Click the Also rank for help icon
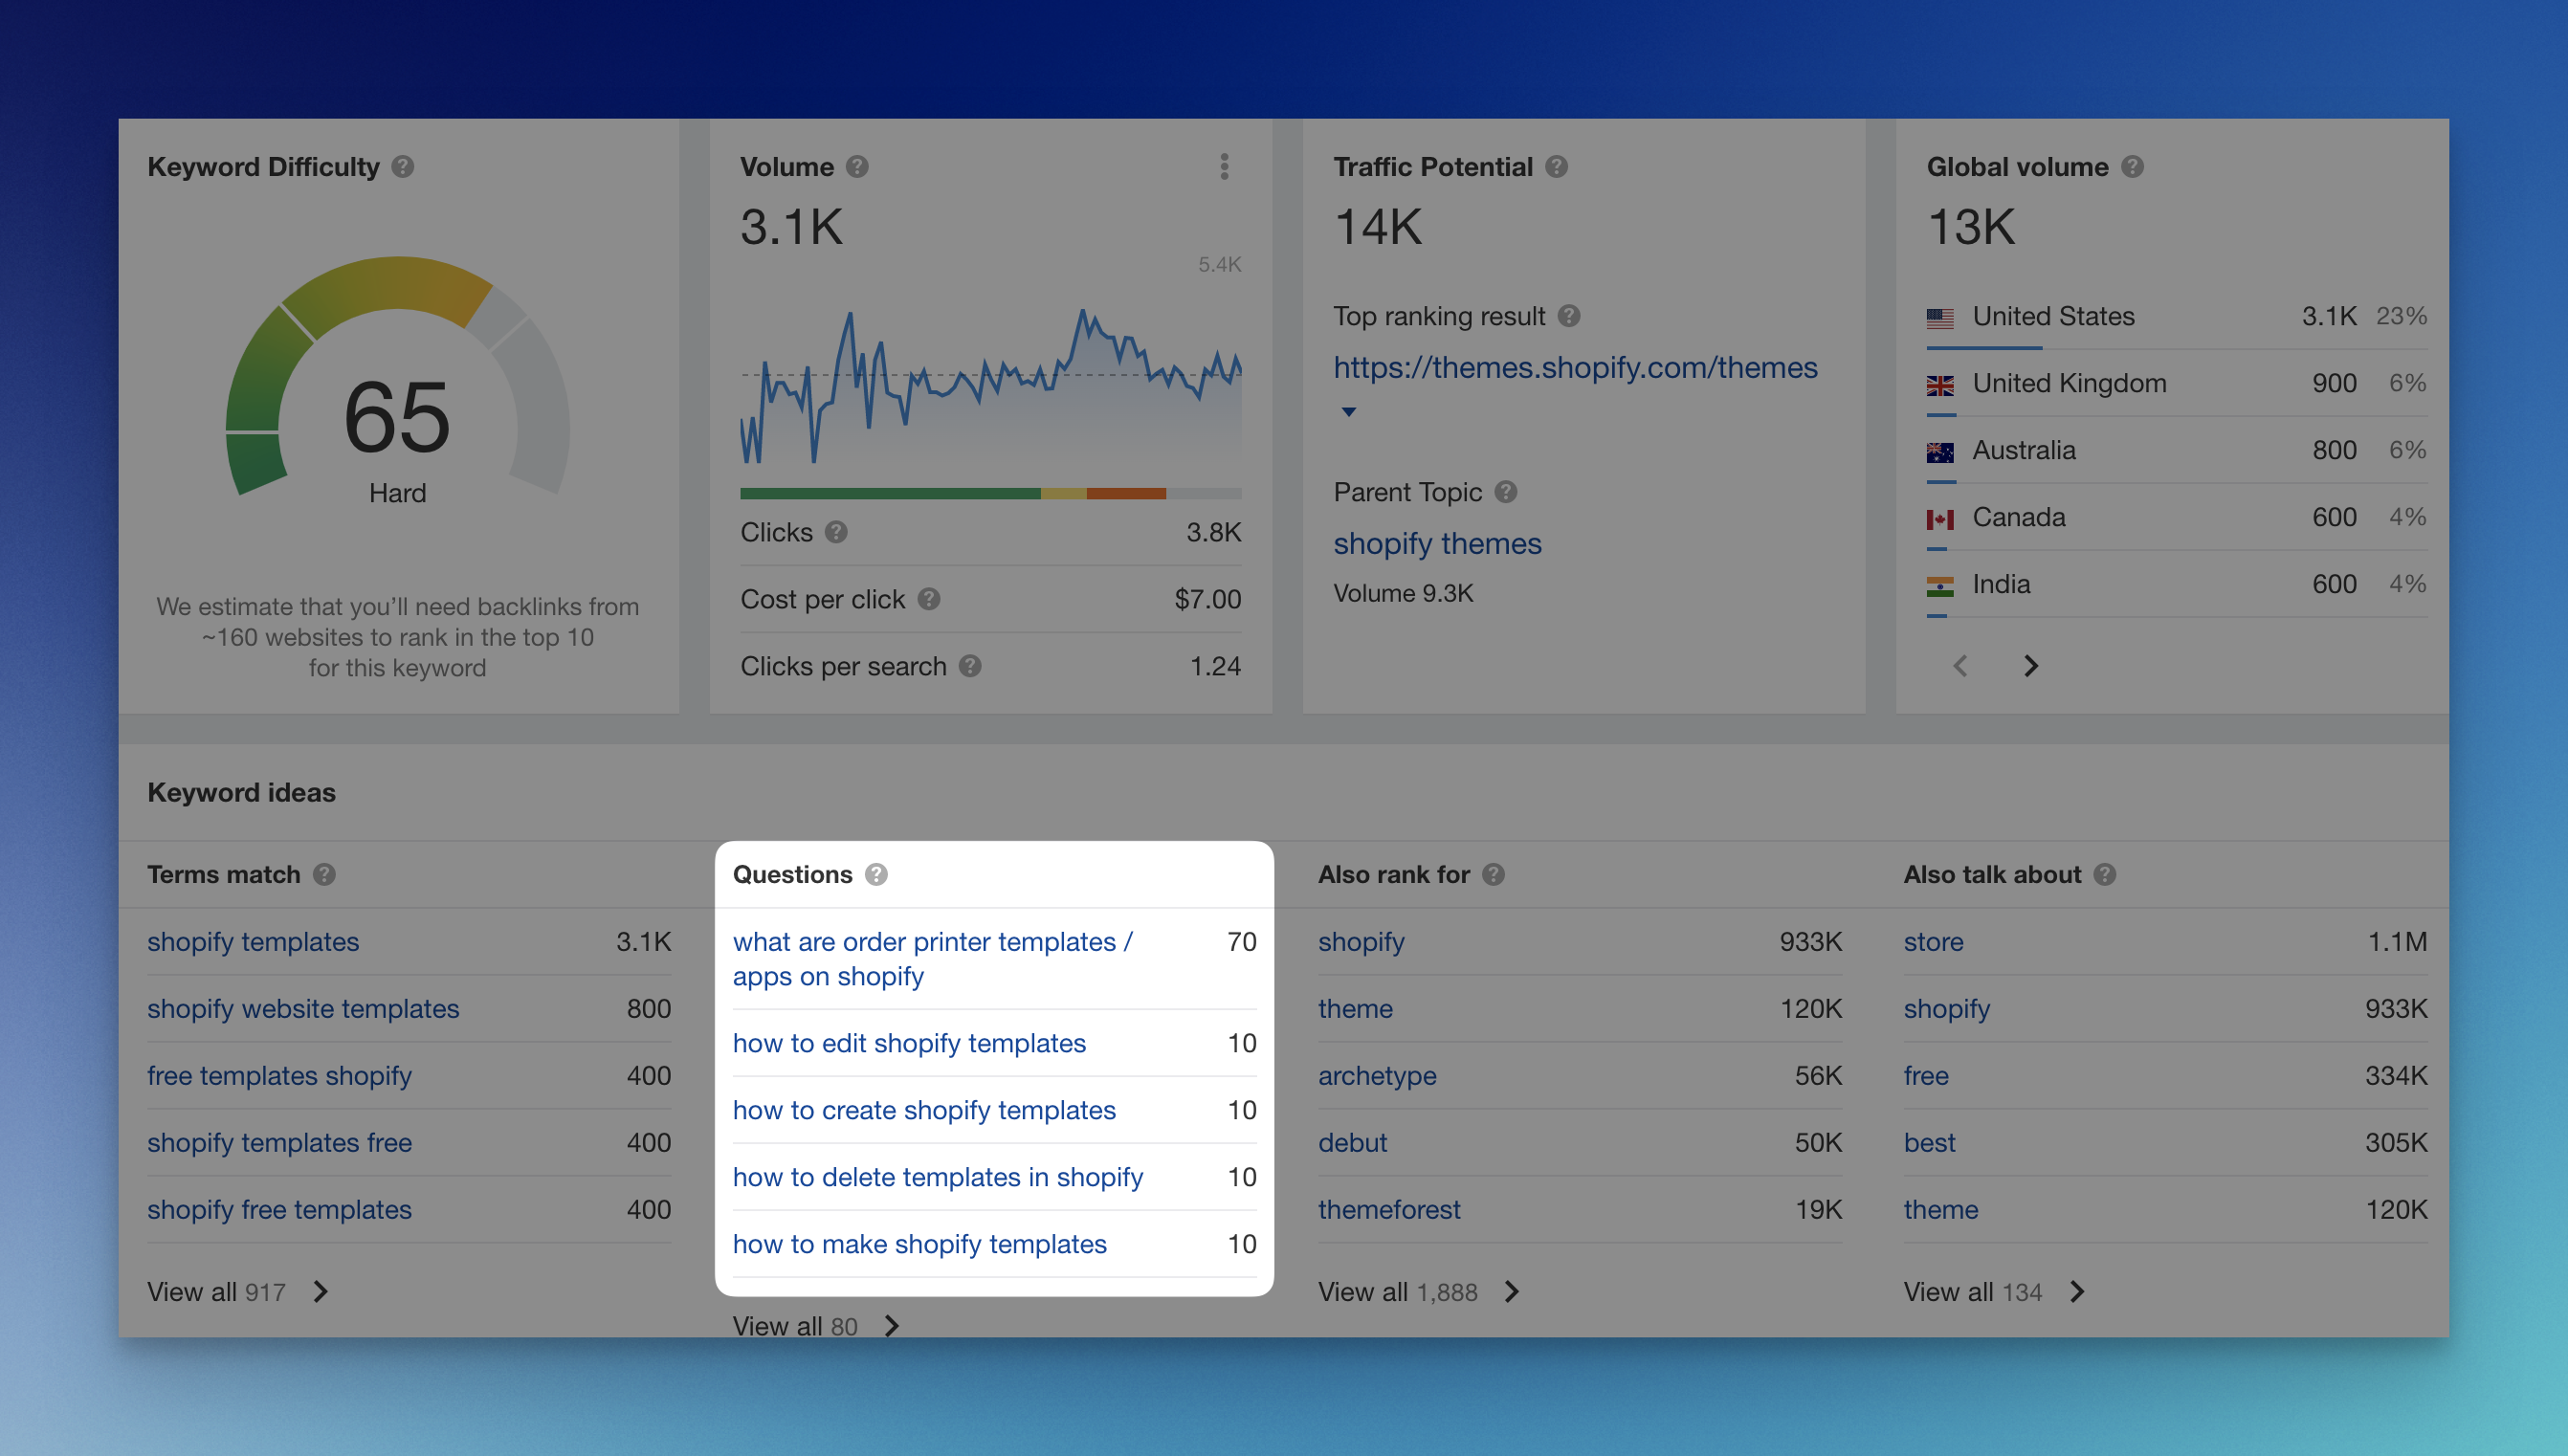This screenshot has width=2568, height=1456. [1493, 875]
